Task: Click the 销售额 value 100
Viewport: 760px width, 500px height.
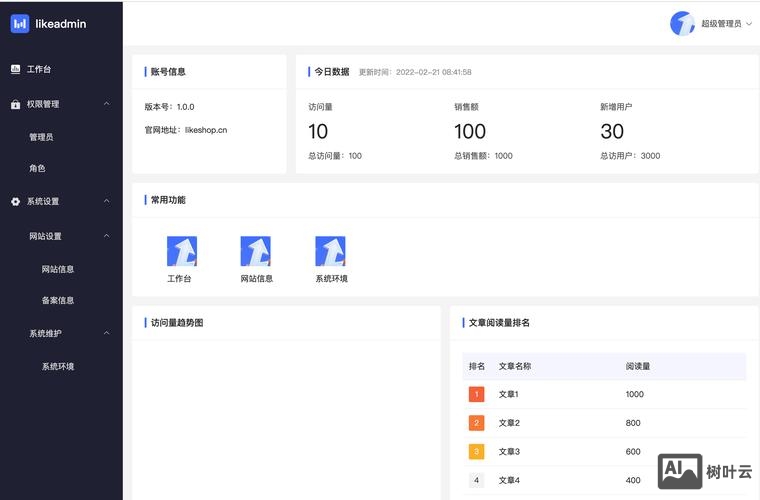Action: (470, 131)
